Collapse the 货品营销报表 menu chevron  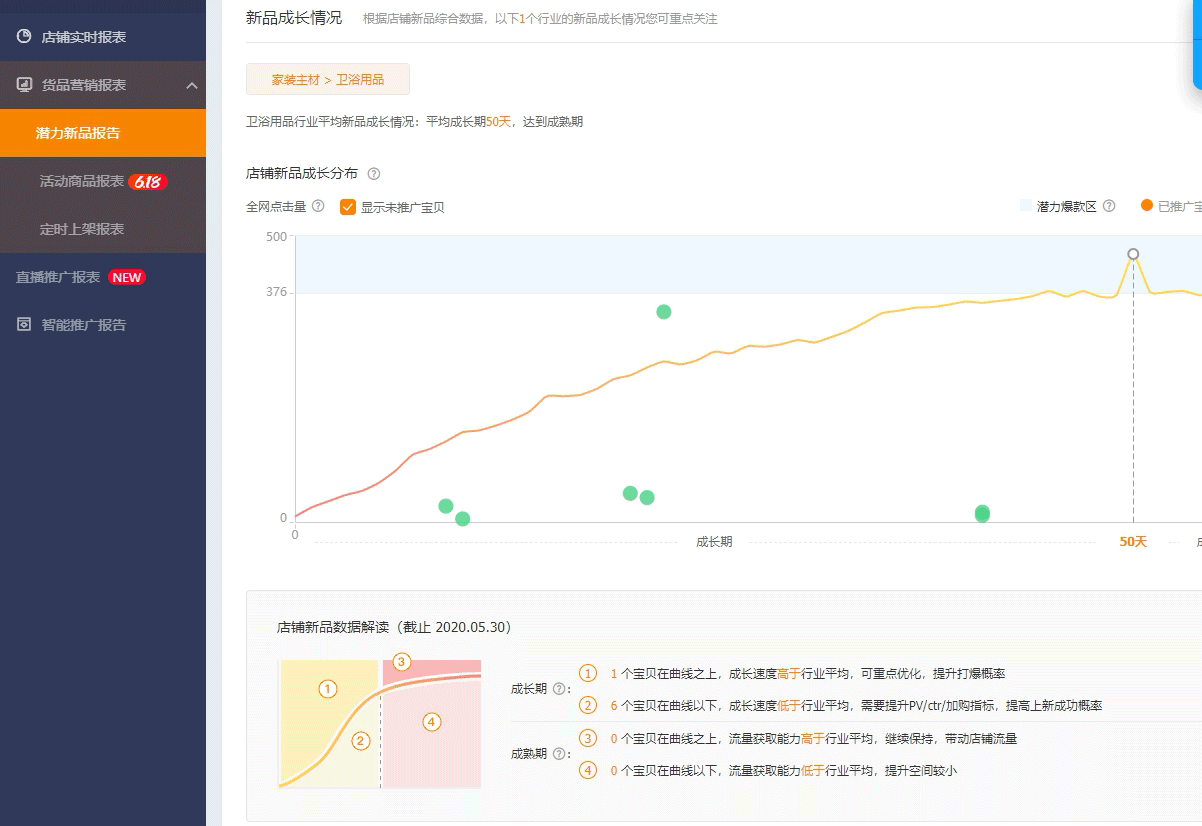[192, 86]
